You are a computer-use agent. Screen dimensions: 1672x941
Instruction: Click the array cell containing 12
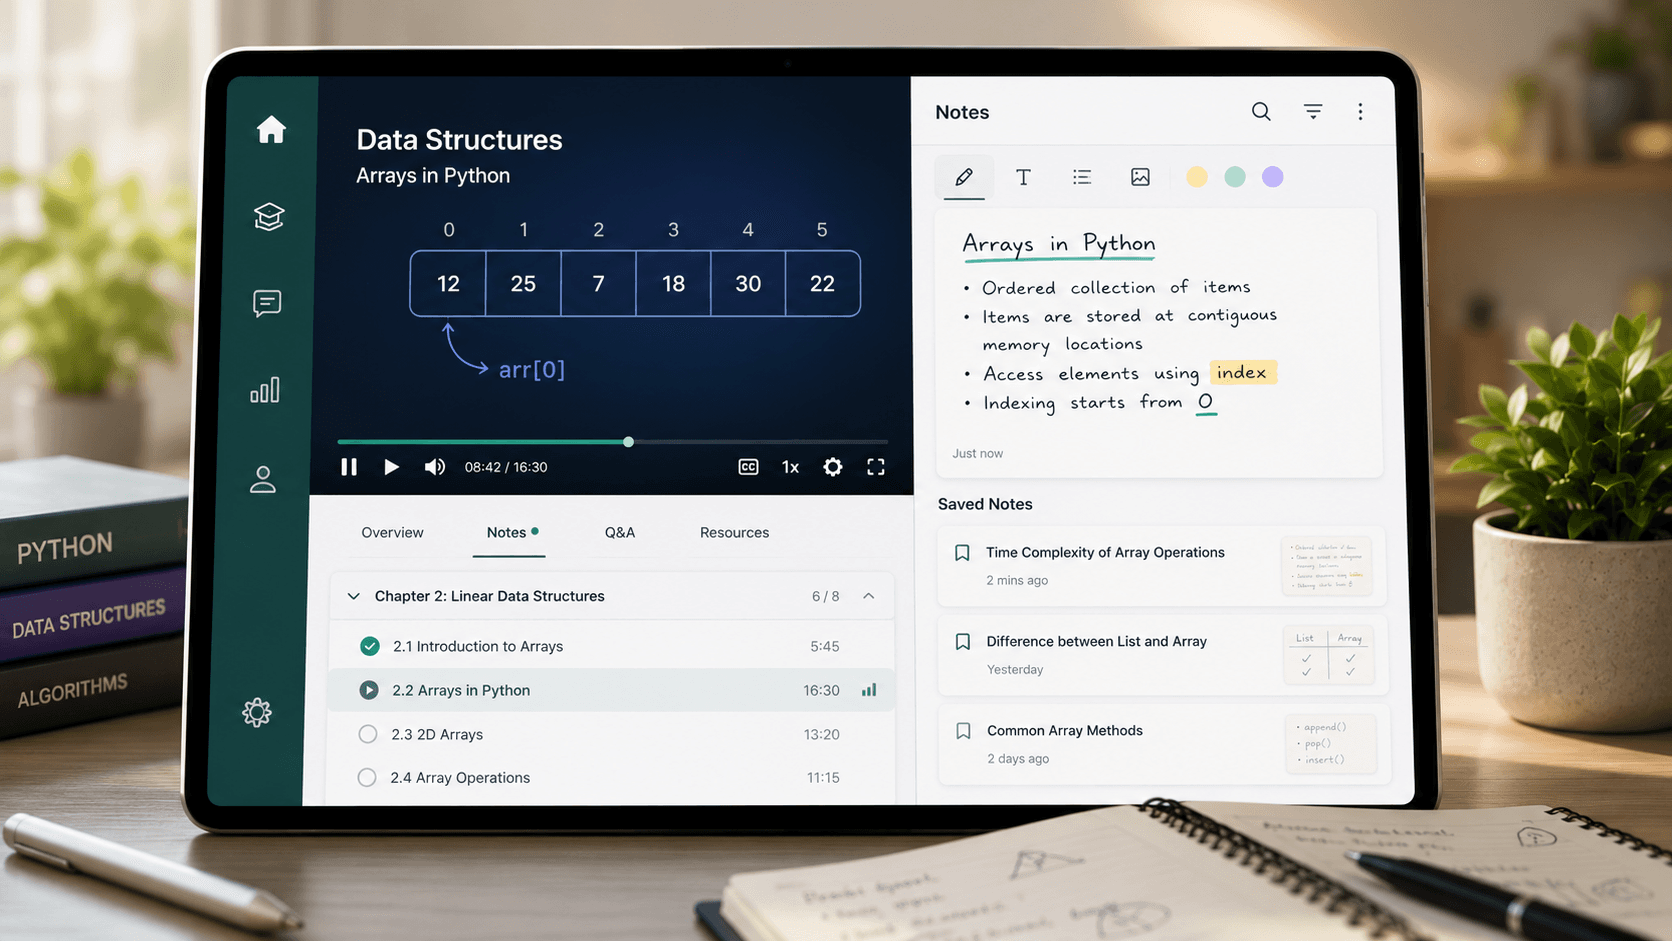pos(448,284)
